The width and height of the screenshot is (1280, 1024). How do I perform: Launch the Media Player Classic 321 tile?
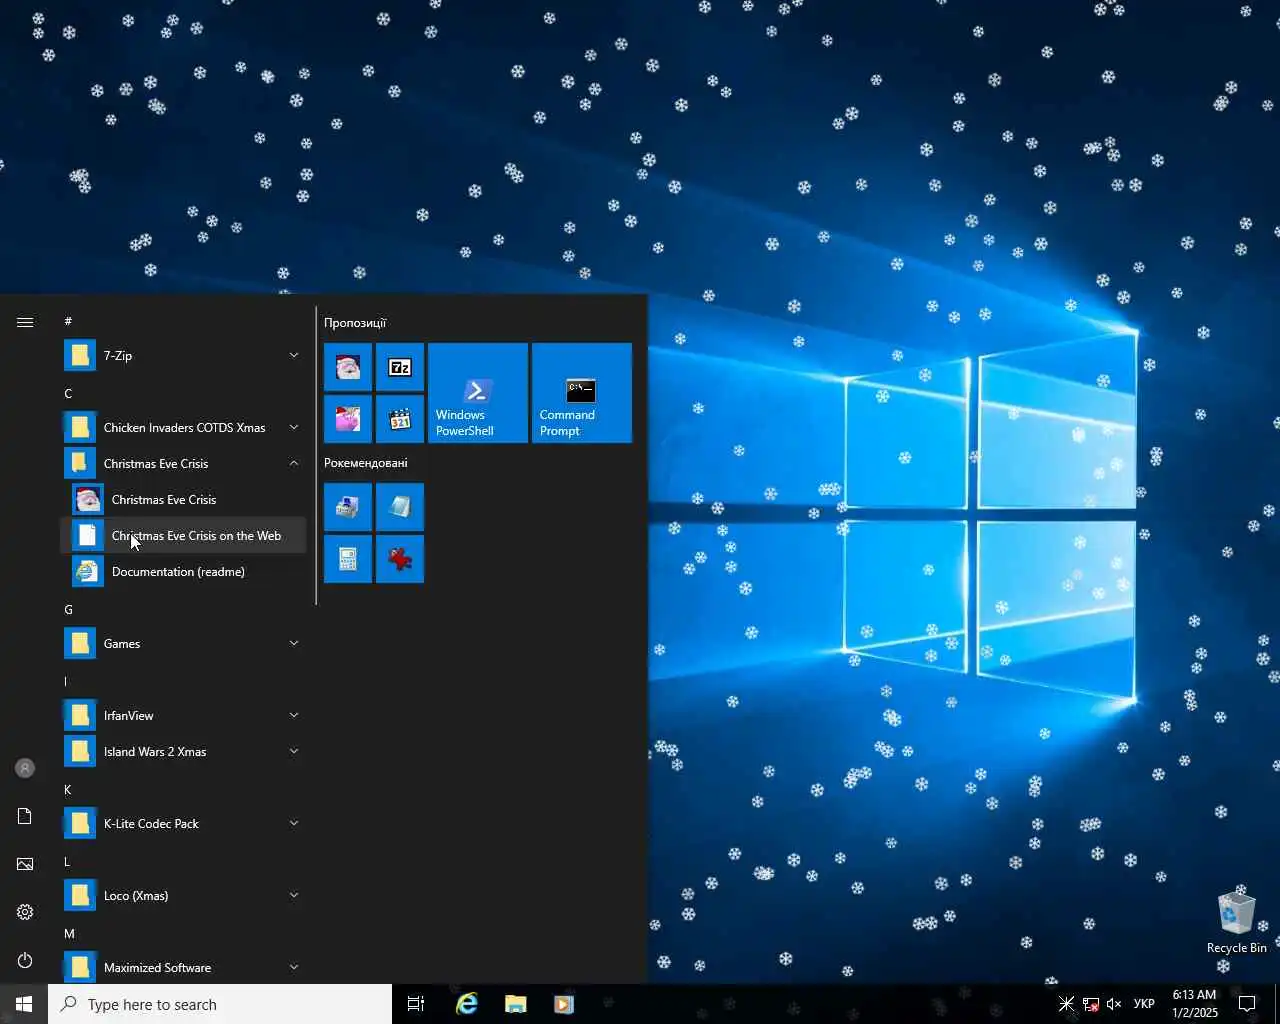point(400,419)
